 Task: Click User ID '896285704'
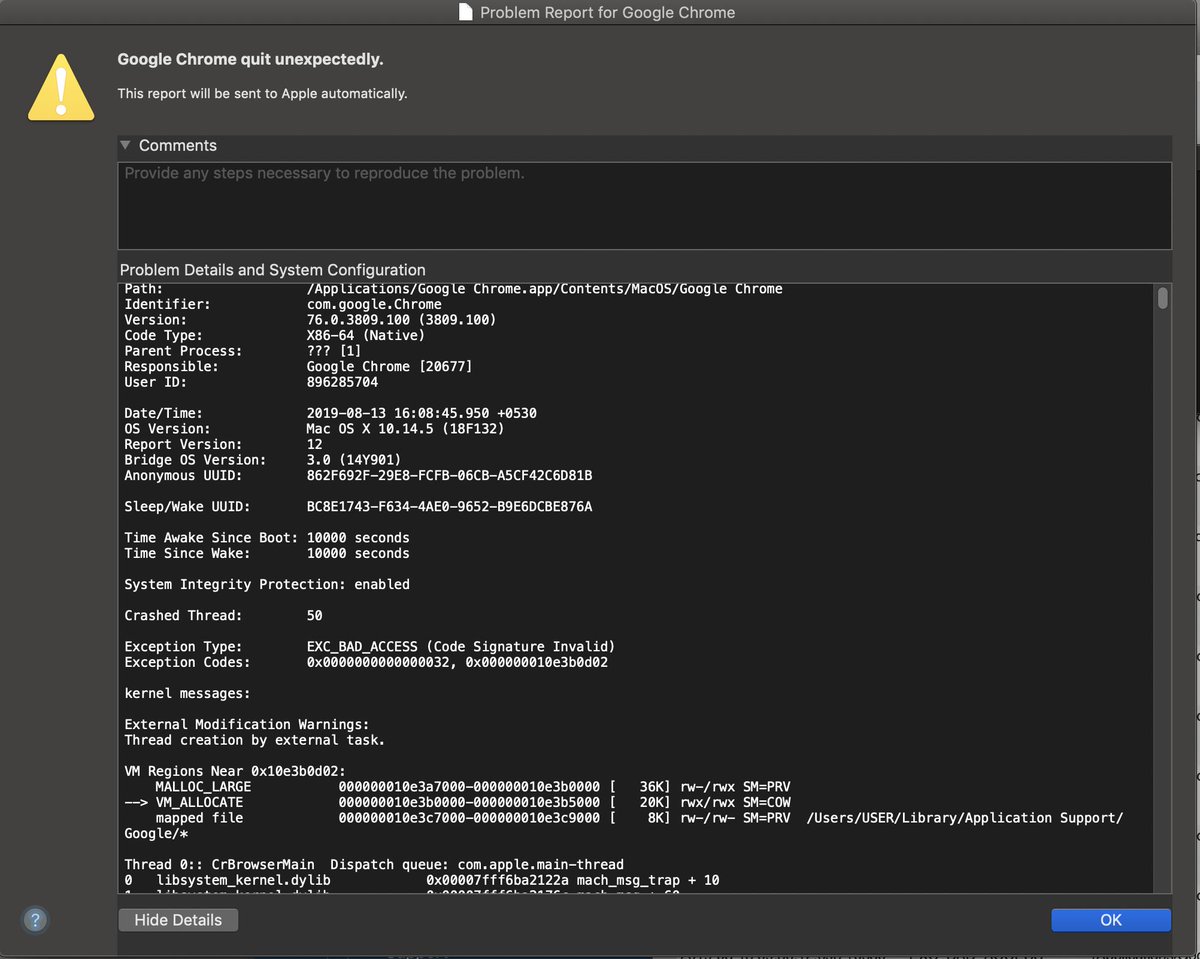pyautogui.click(x=342, y=382)
